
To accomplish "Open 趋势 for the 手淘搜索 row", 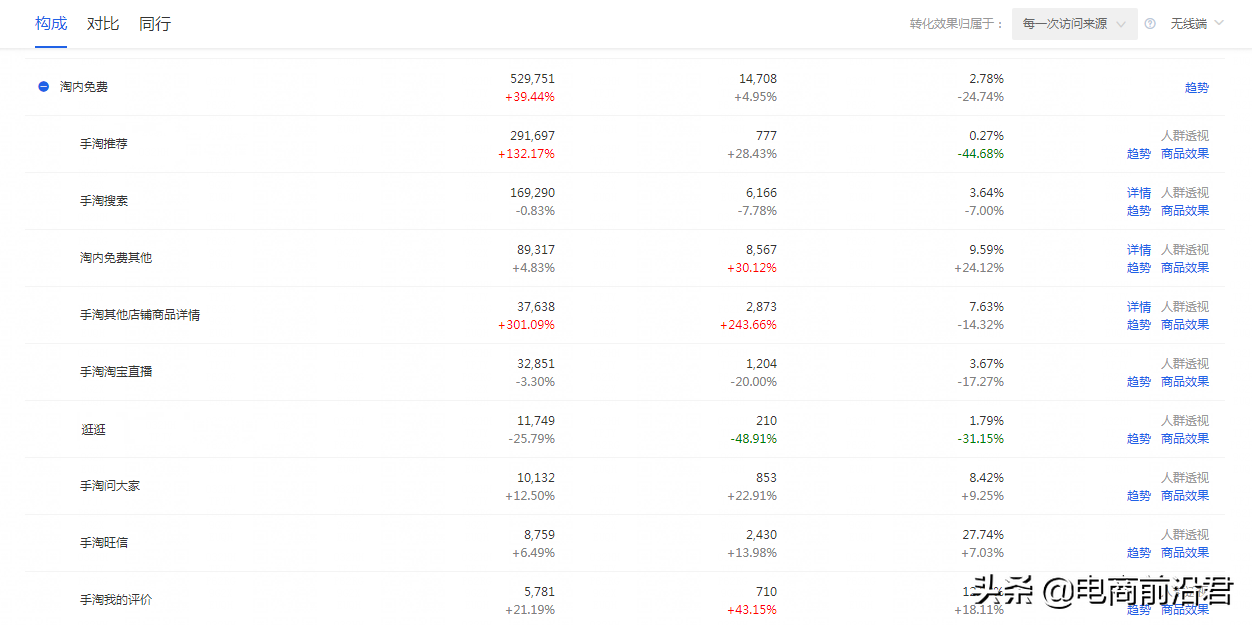I will pyautogui.click(x=1139, y=211).
